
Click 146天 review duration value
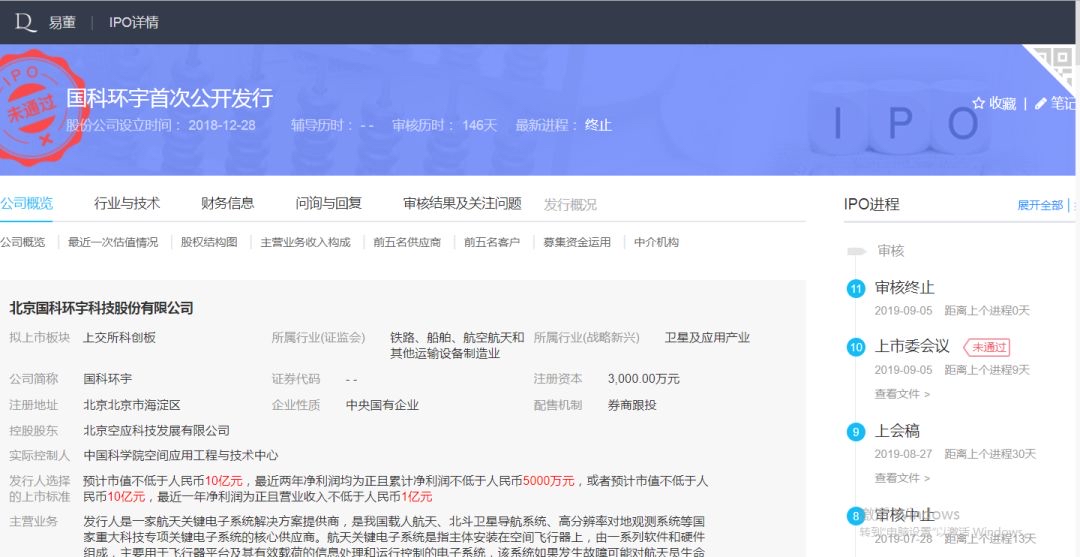point(479,125)
